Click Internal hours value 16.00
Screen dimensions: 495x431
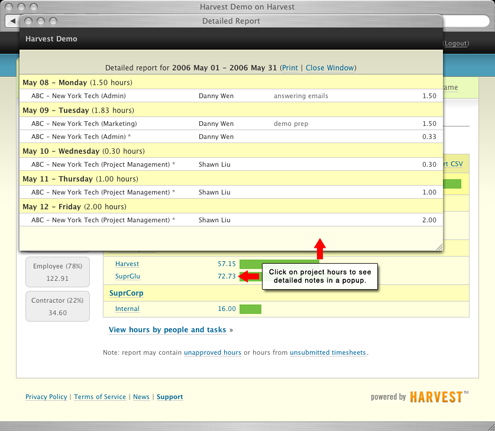pyautogui.click(x=227, y=309)
